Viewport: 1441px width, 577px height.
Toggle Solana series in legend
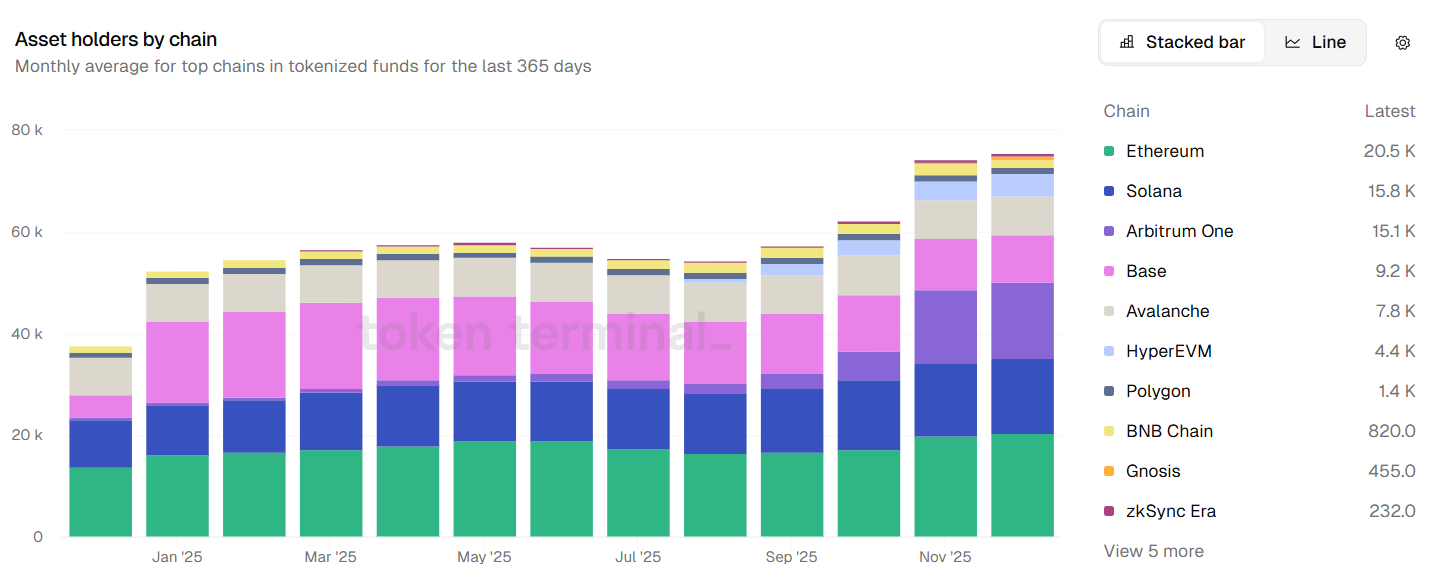pos(1153,191)
